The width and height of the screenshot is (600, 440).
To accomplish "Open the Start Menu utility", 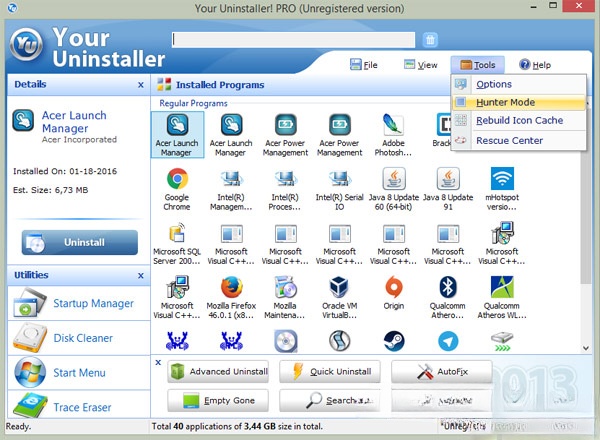I will [79, 373].
